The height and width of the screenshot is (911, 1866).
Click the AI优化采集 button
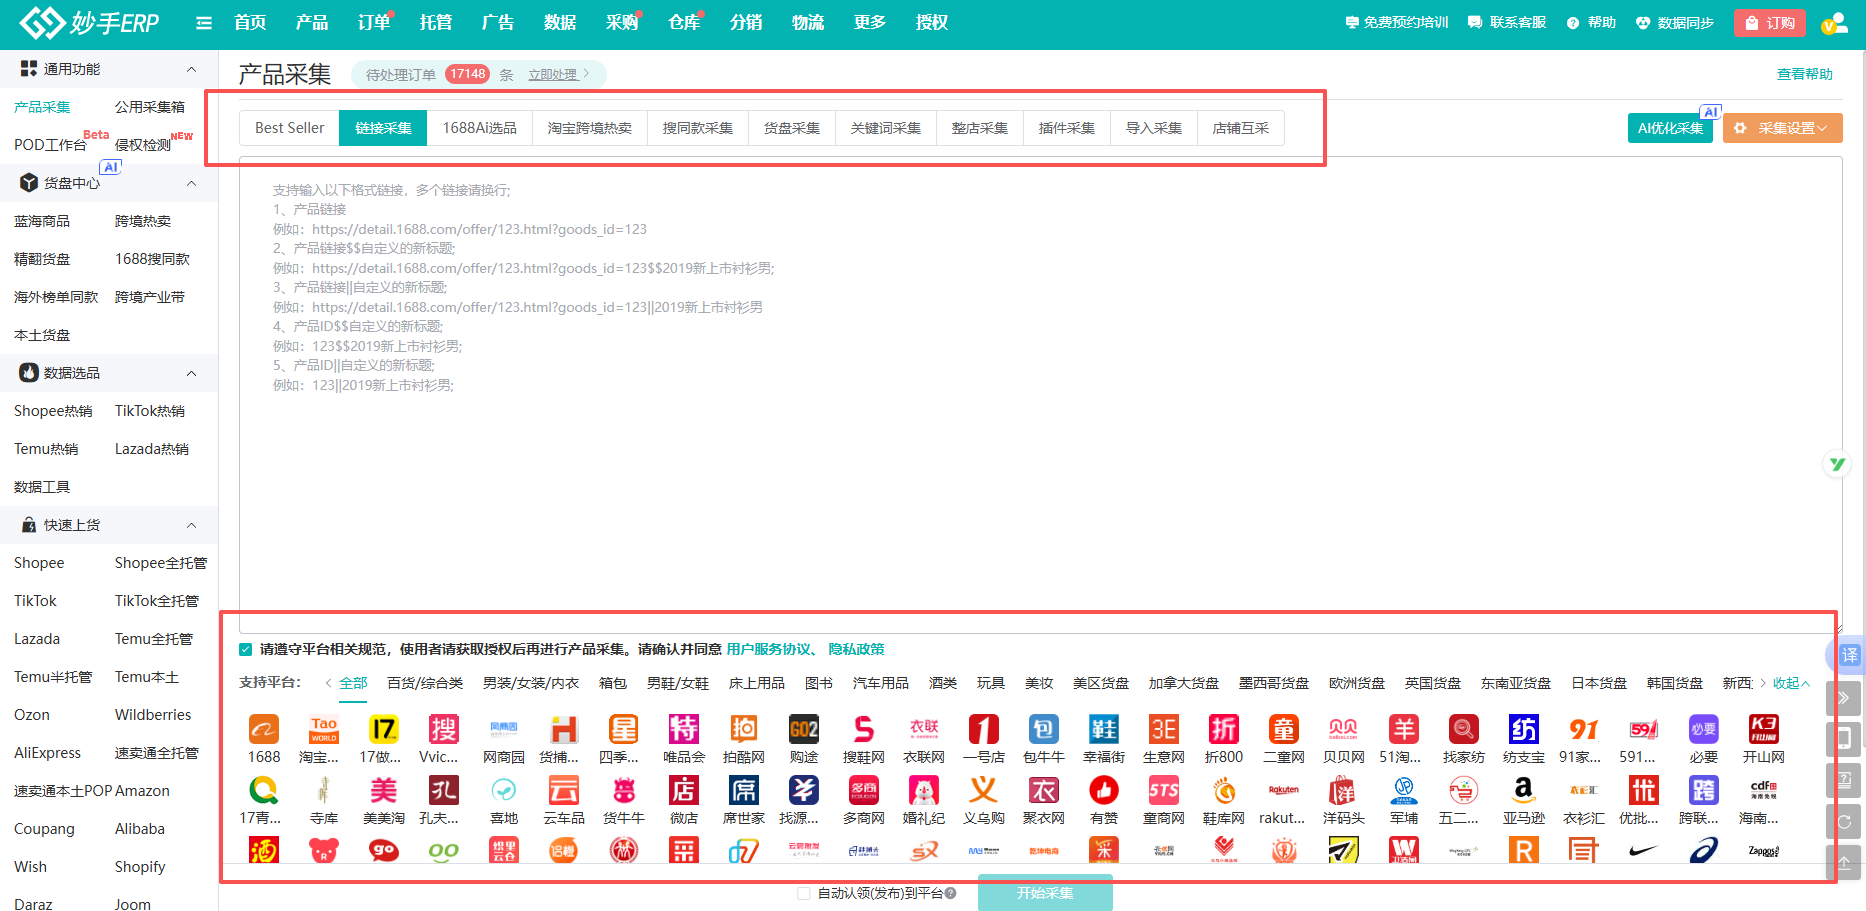(x=1670, y=128)
